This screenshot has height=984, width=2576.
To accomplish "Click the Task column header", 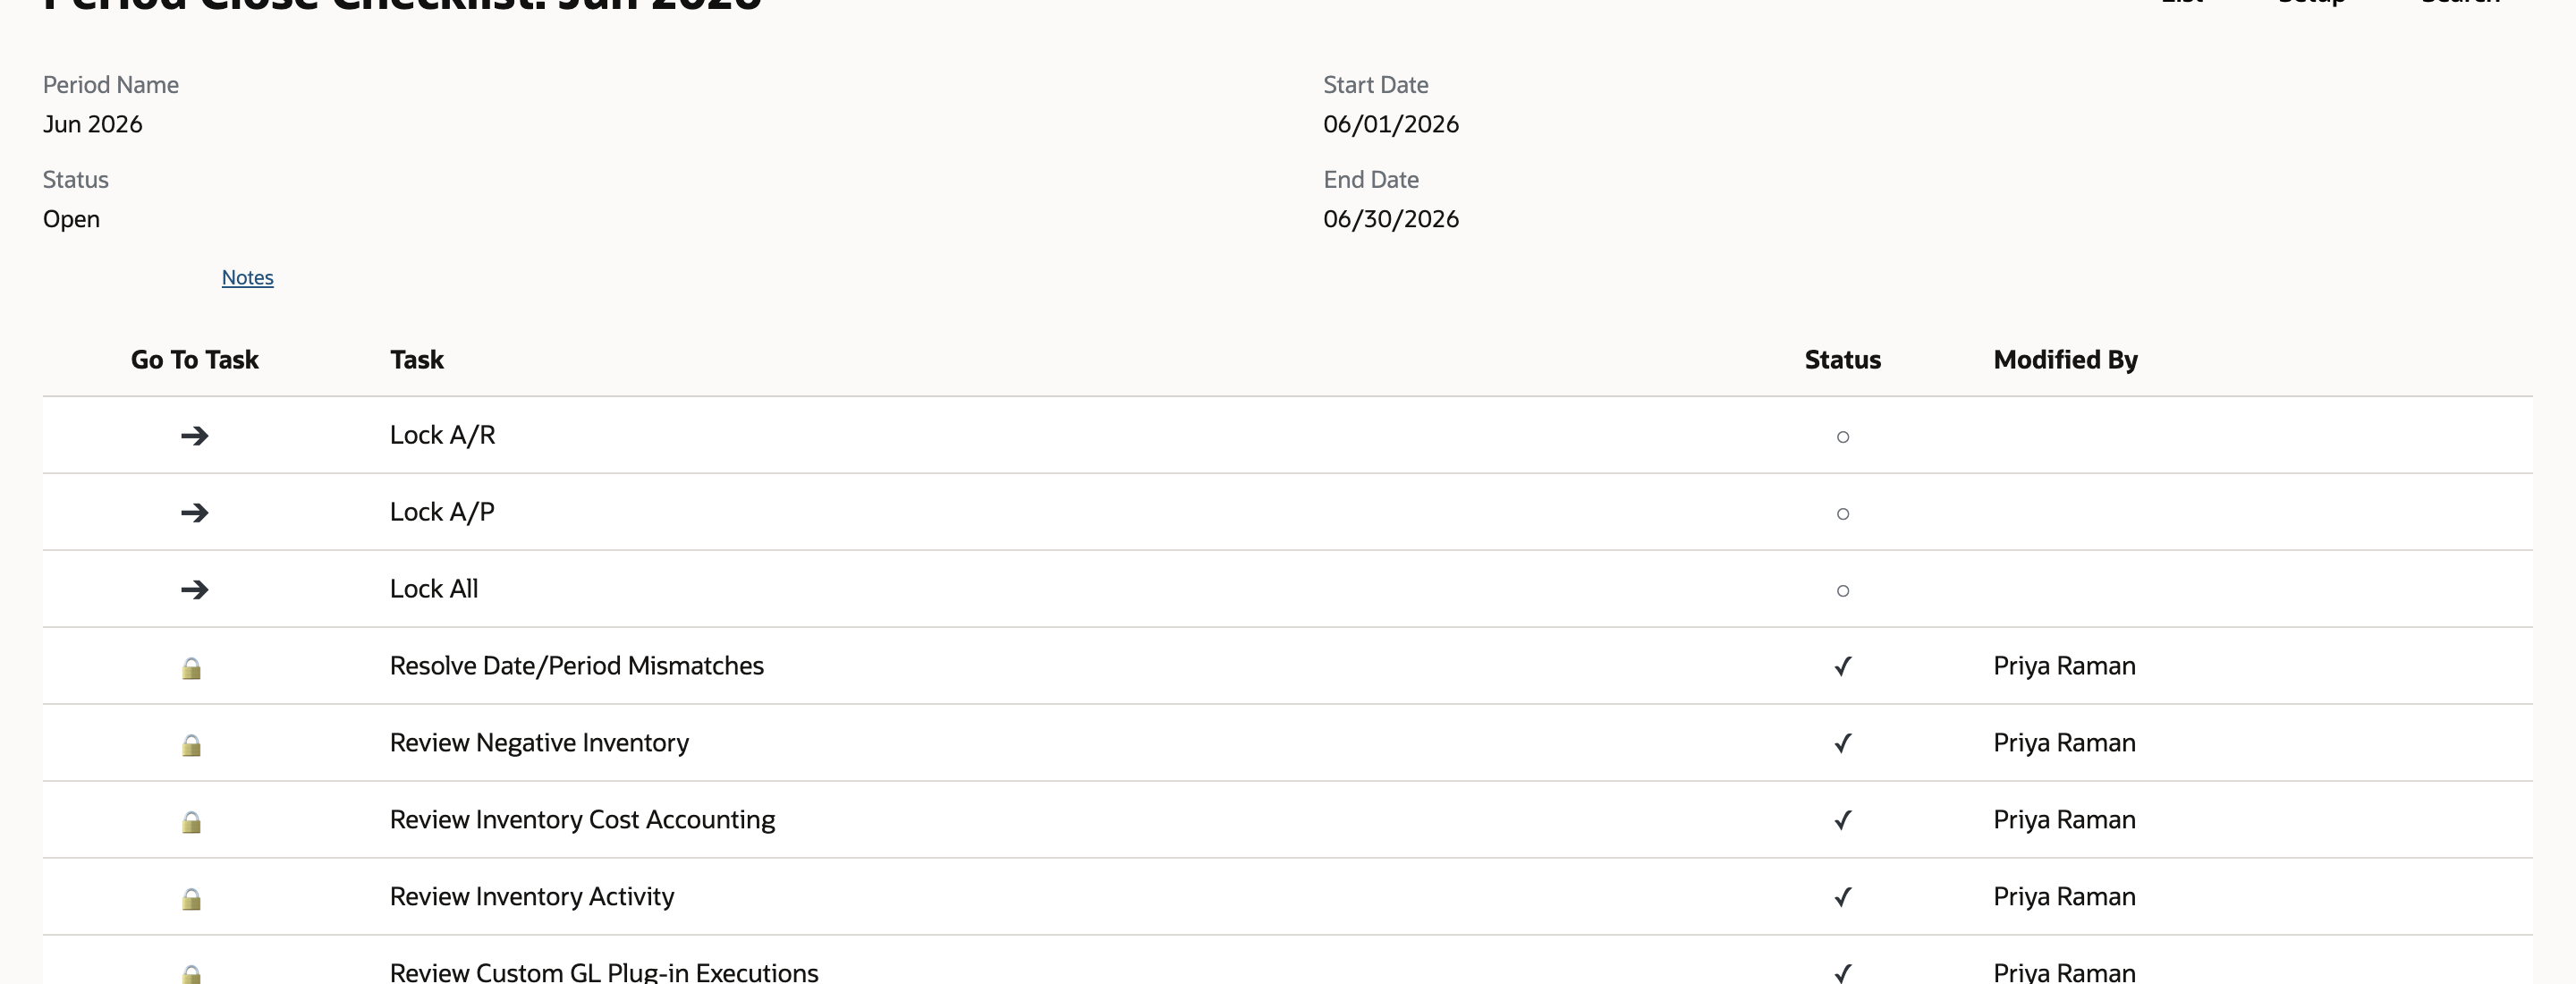I will point(417,360).
